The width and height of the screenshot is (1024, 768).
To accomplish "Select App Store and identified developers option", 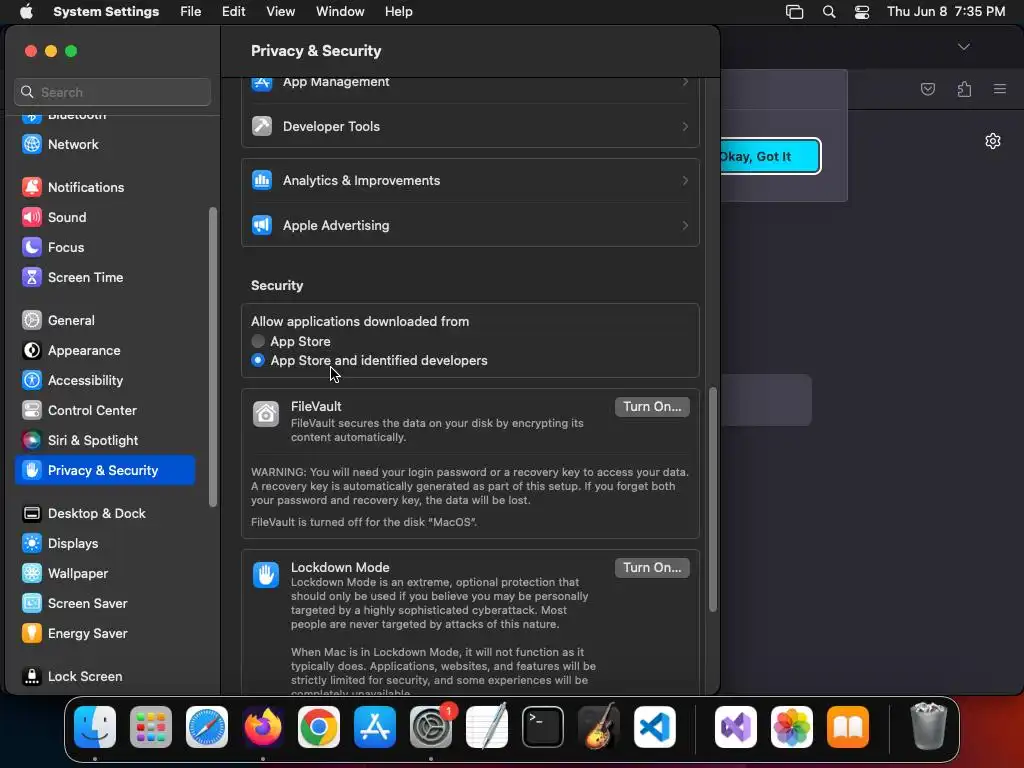I will (x=258, y=360).
